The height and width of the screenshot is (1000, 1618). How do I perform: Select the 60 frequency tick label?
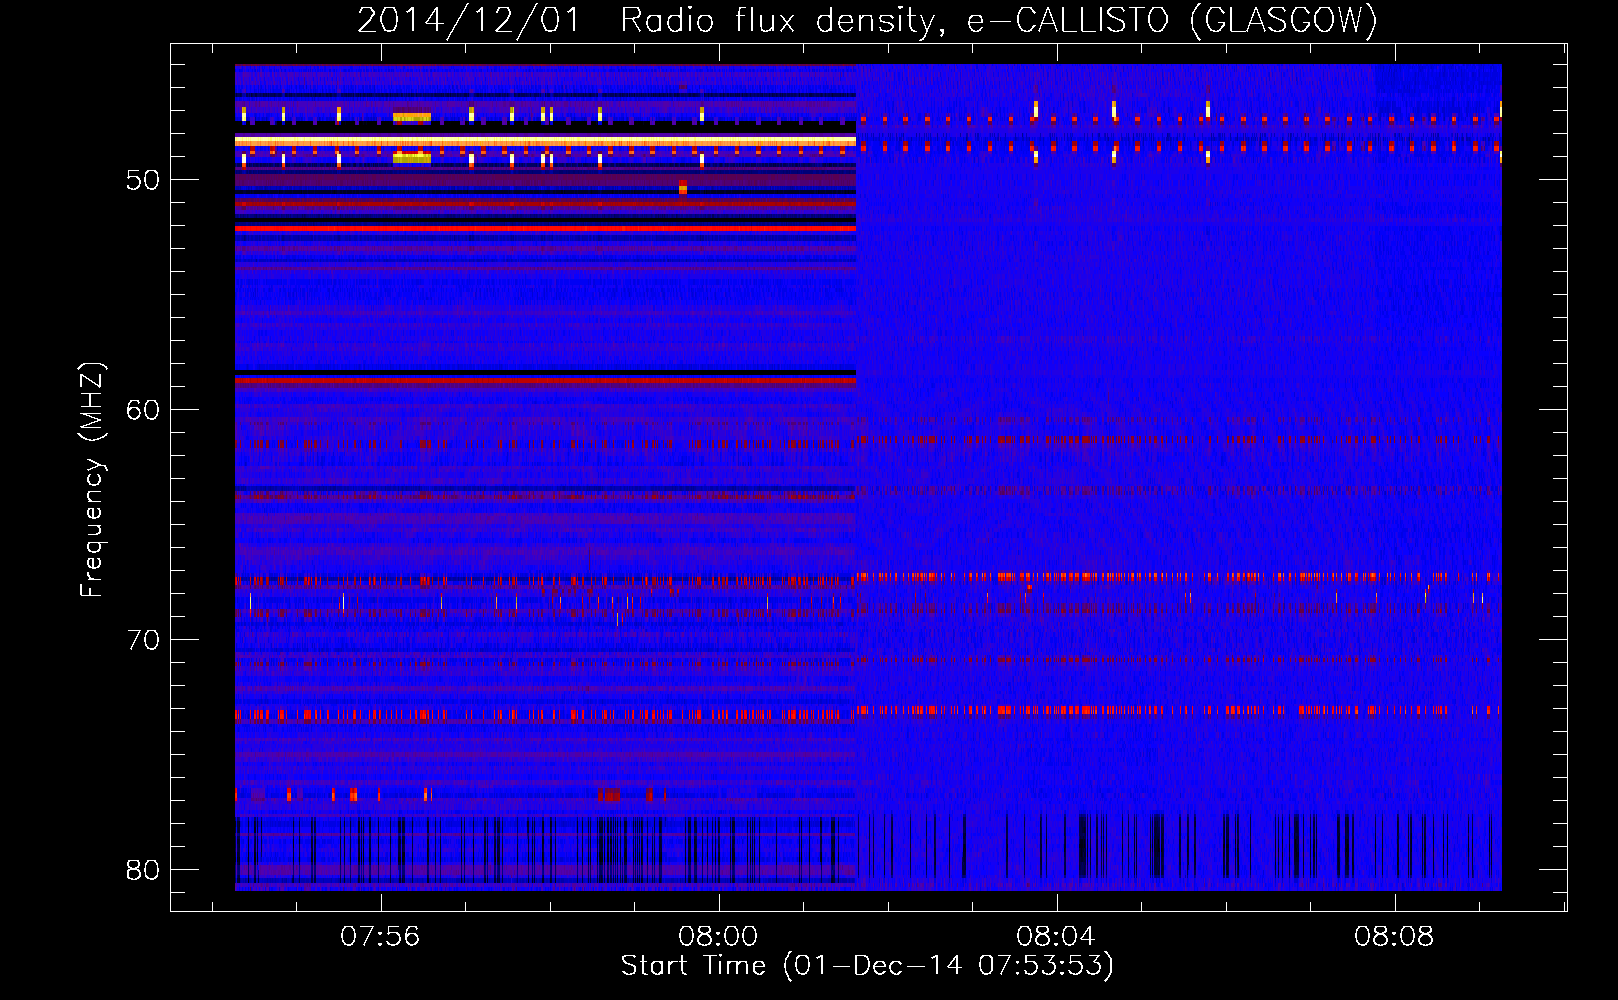pos(143,410)
